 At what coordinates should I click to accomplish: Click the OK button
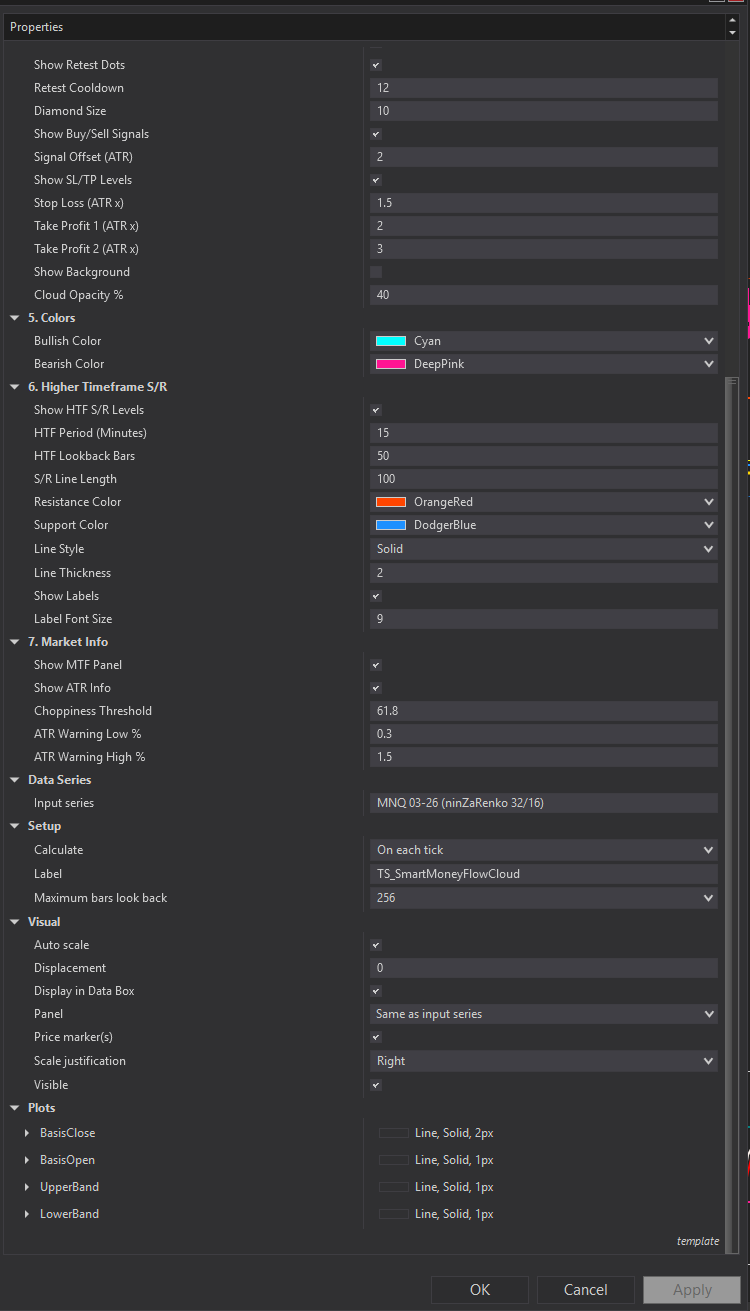(x=480, y=1290)
